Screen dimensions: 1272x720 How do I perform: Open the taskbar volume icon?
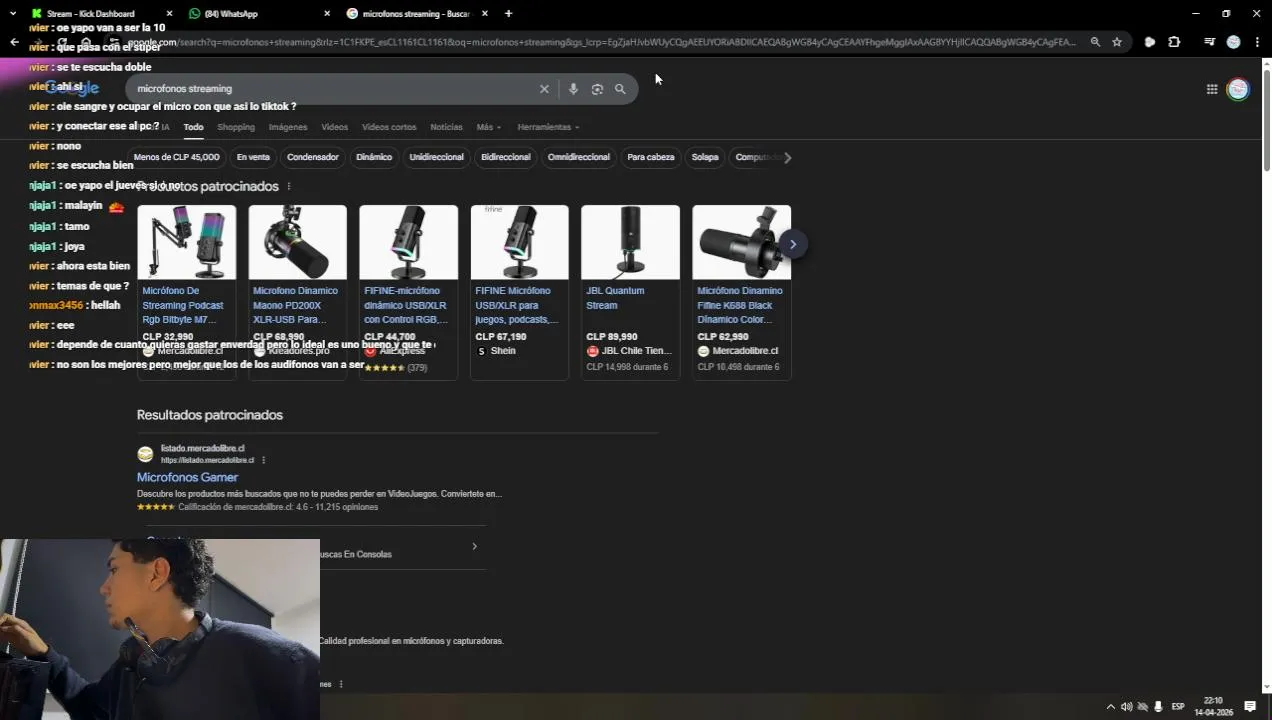[x=1126, y=707]
